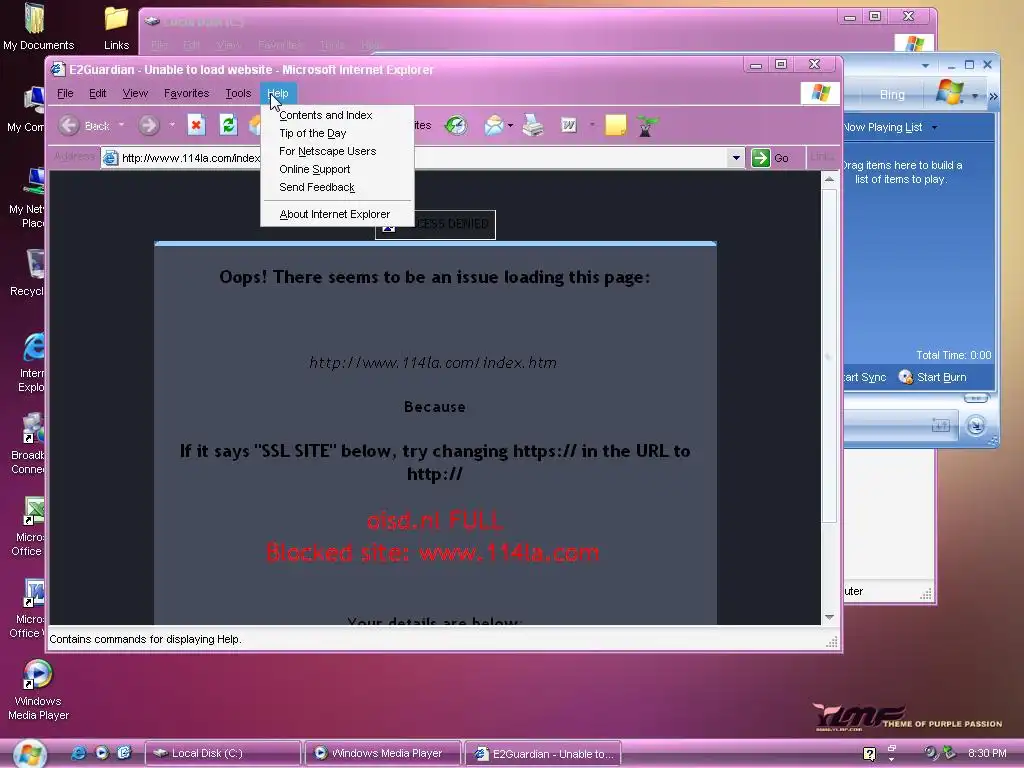
Task: Click the vertical scrollbar thumb in Internet Explorer
Action: coord(829,355)
